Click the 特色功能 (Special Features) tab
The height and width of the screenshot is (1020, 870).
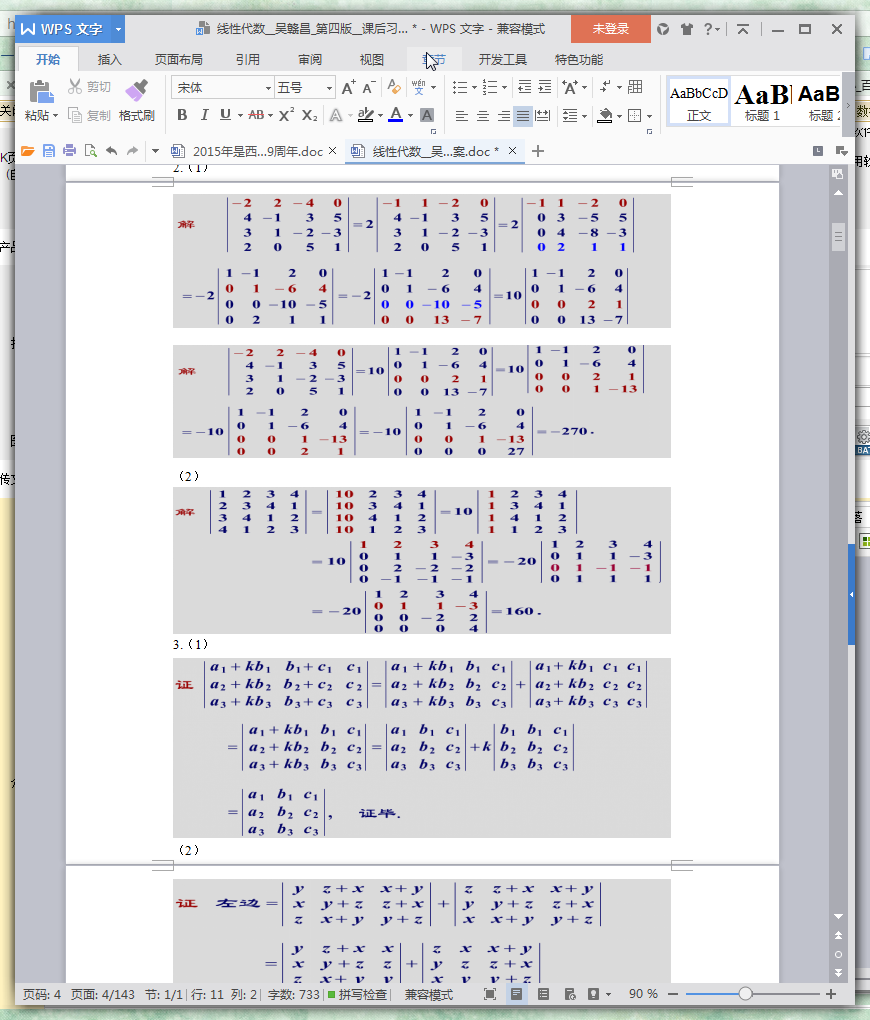pos(578,60)
